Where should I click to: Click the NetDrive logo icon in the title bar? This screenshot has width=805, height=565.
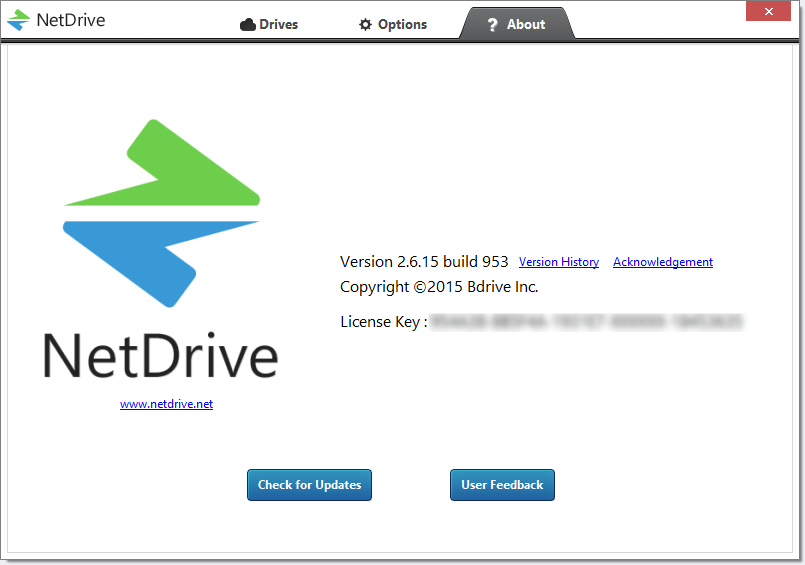pyautogui.click(x=18, y=20)
